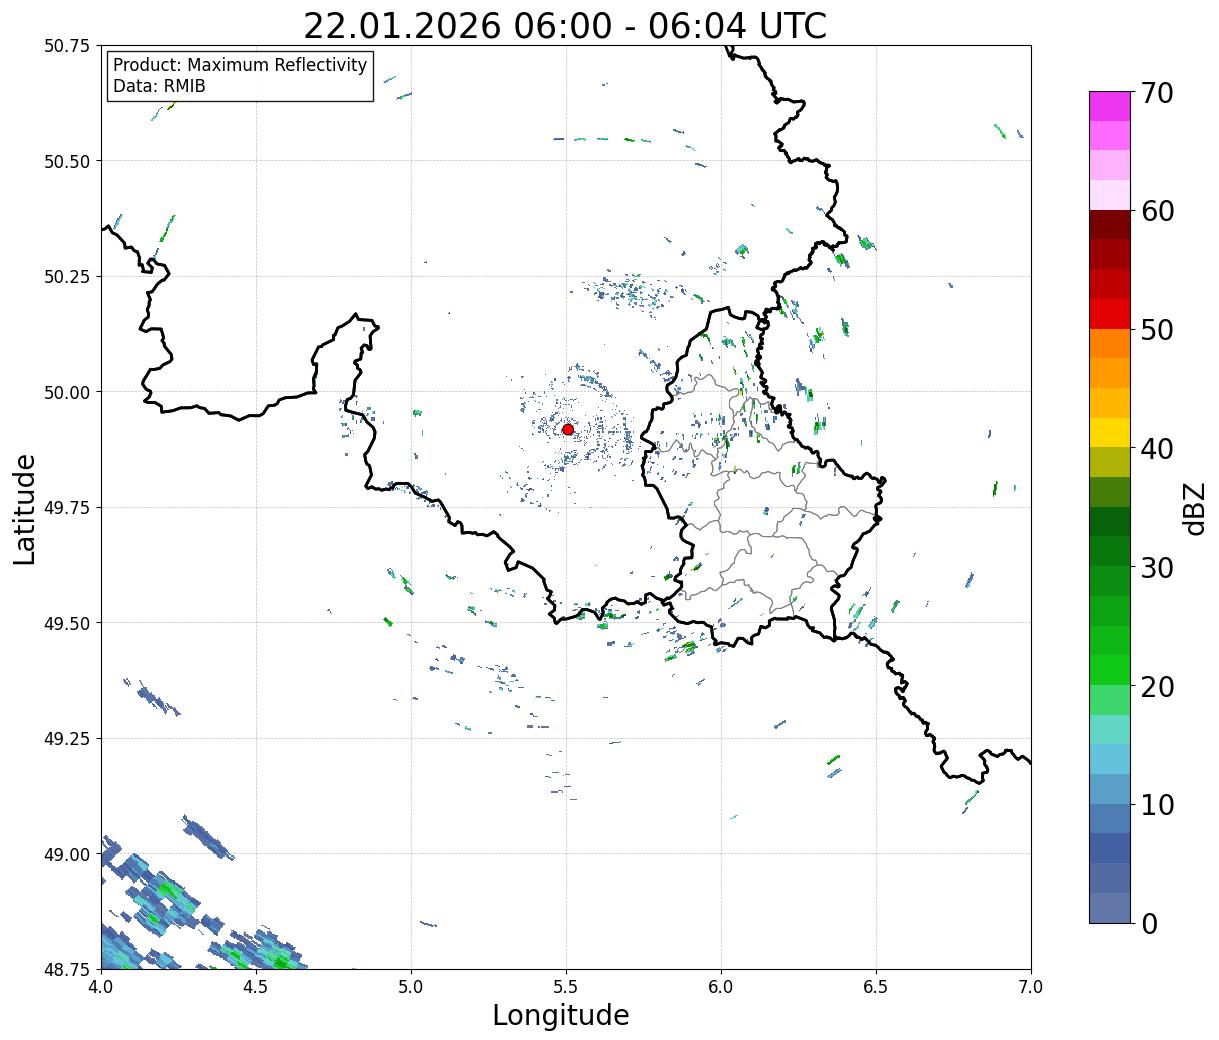Click the colorbar tick label 20
Screen dimensions: 1219x1040
[1157, 687]
